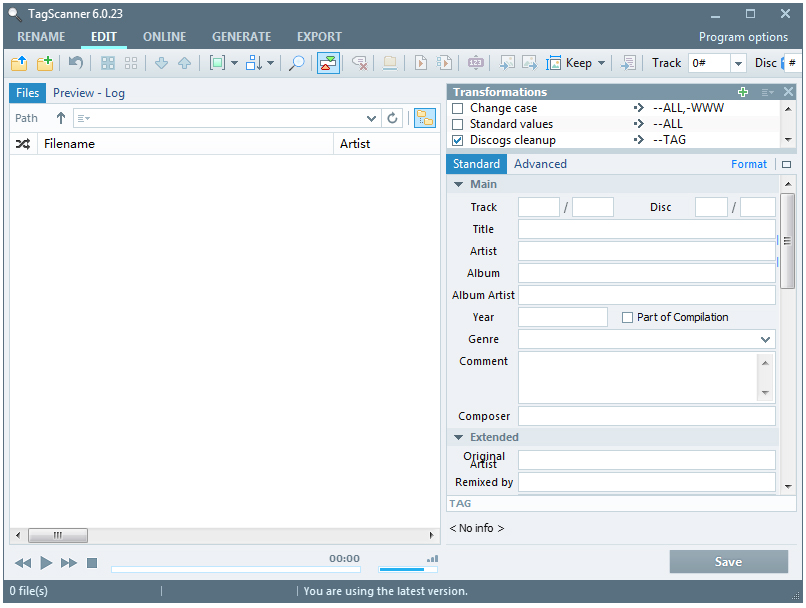The height and width of the screenshot is (608, 806).
Task: Click the export cover image icon
Action: 529,63
